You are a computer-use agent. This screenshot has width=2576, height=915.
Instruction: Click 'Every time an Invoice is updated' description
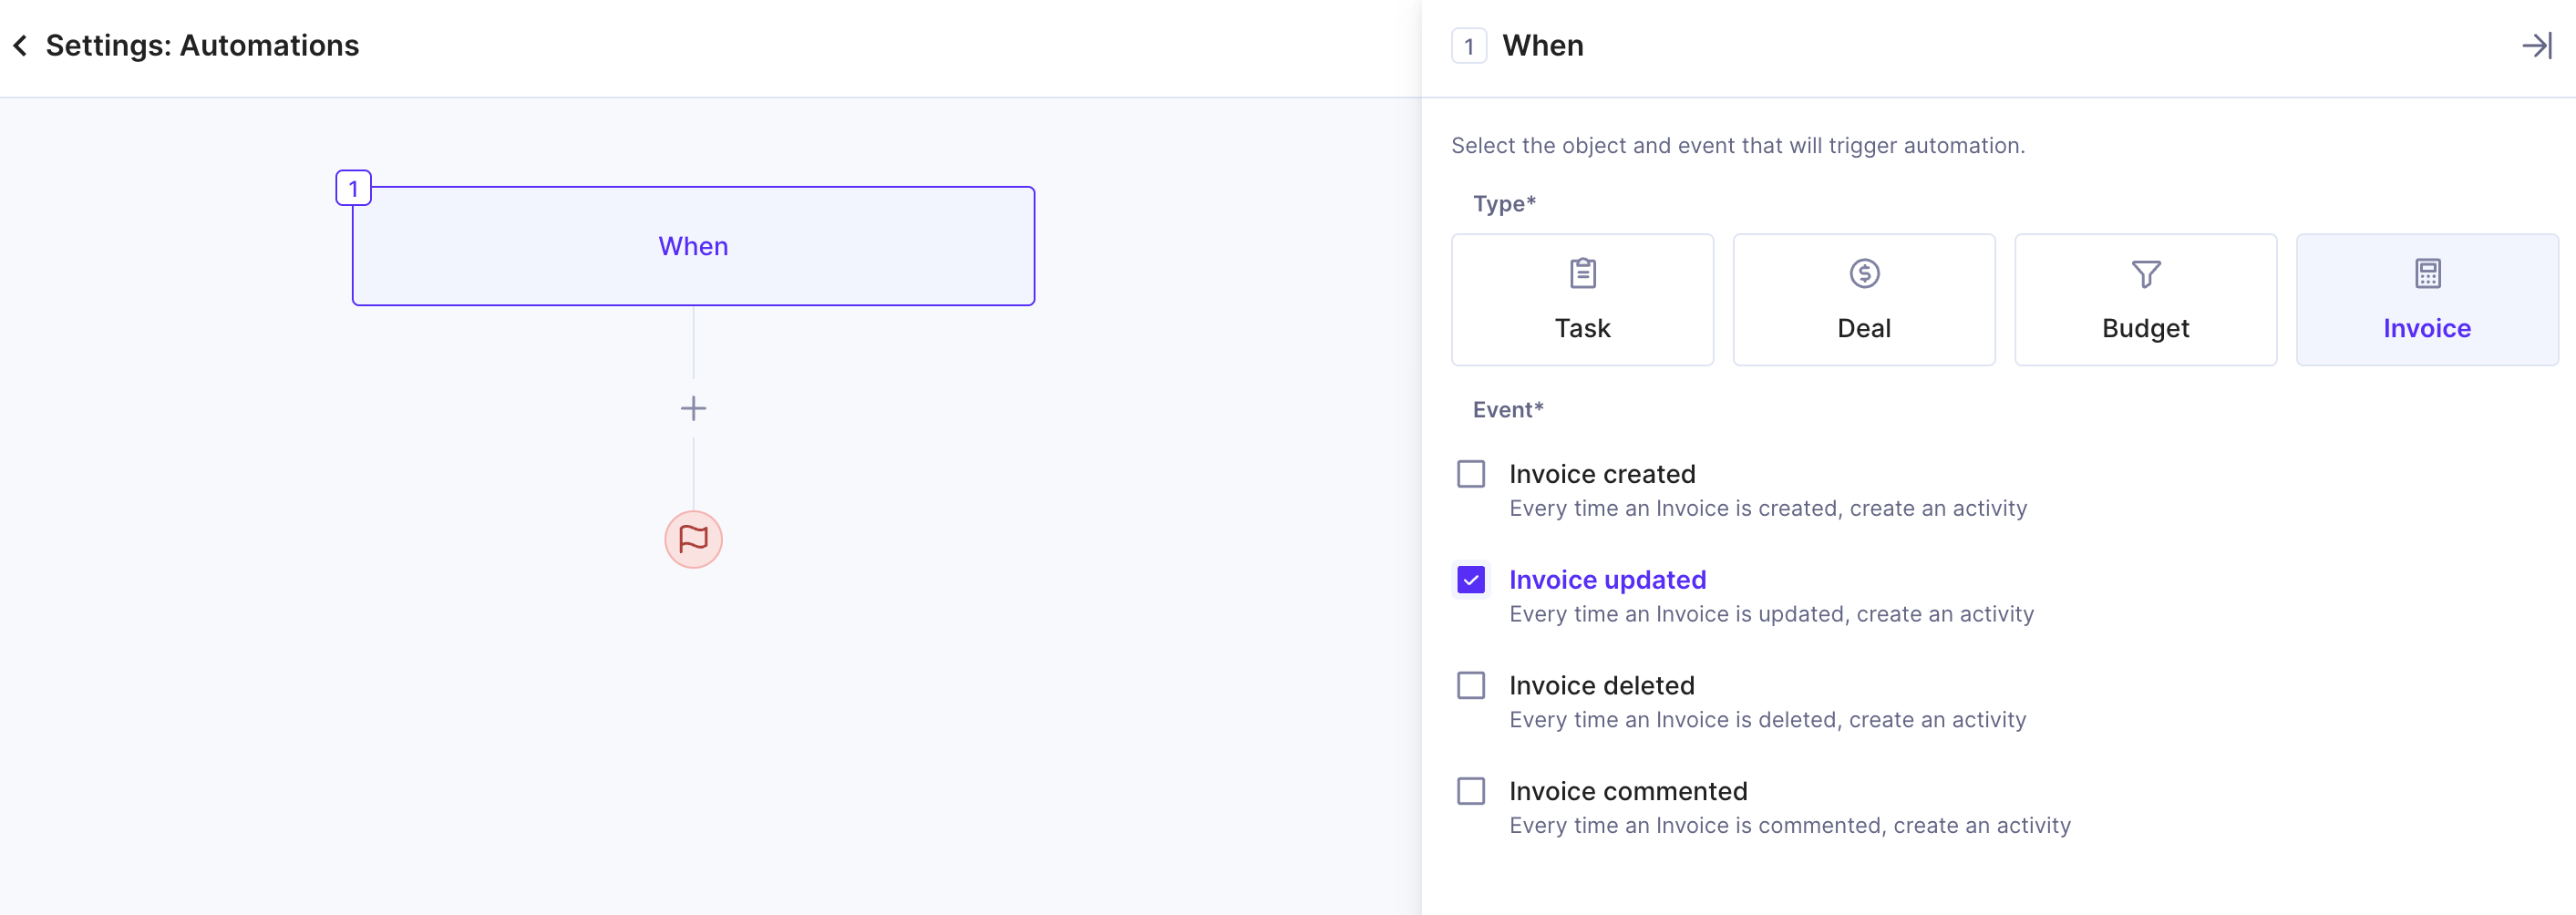pos(1771,615)
